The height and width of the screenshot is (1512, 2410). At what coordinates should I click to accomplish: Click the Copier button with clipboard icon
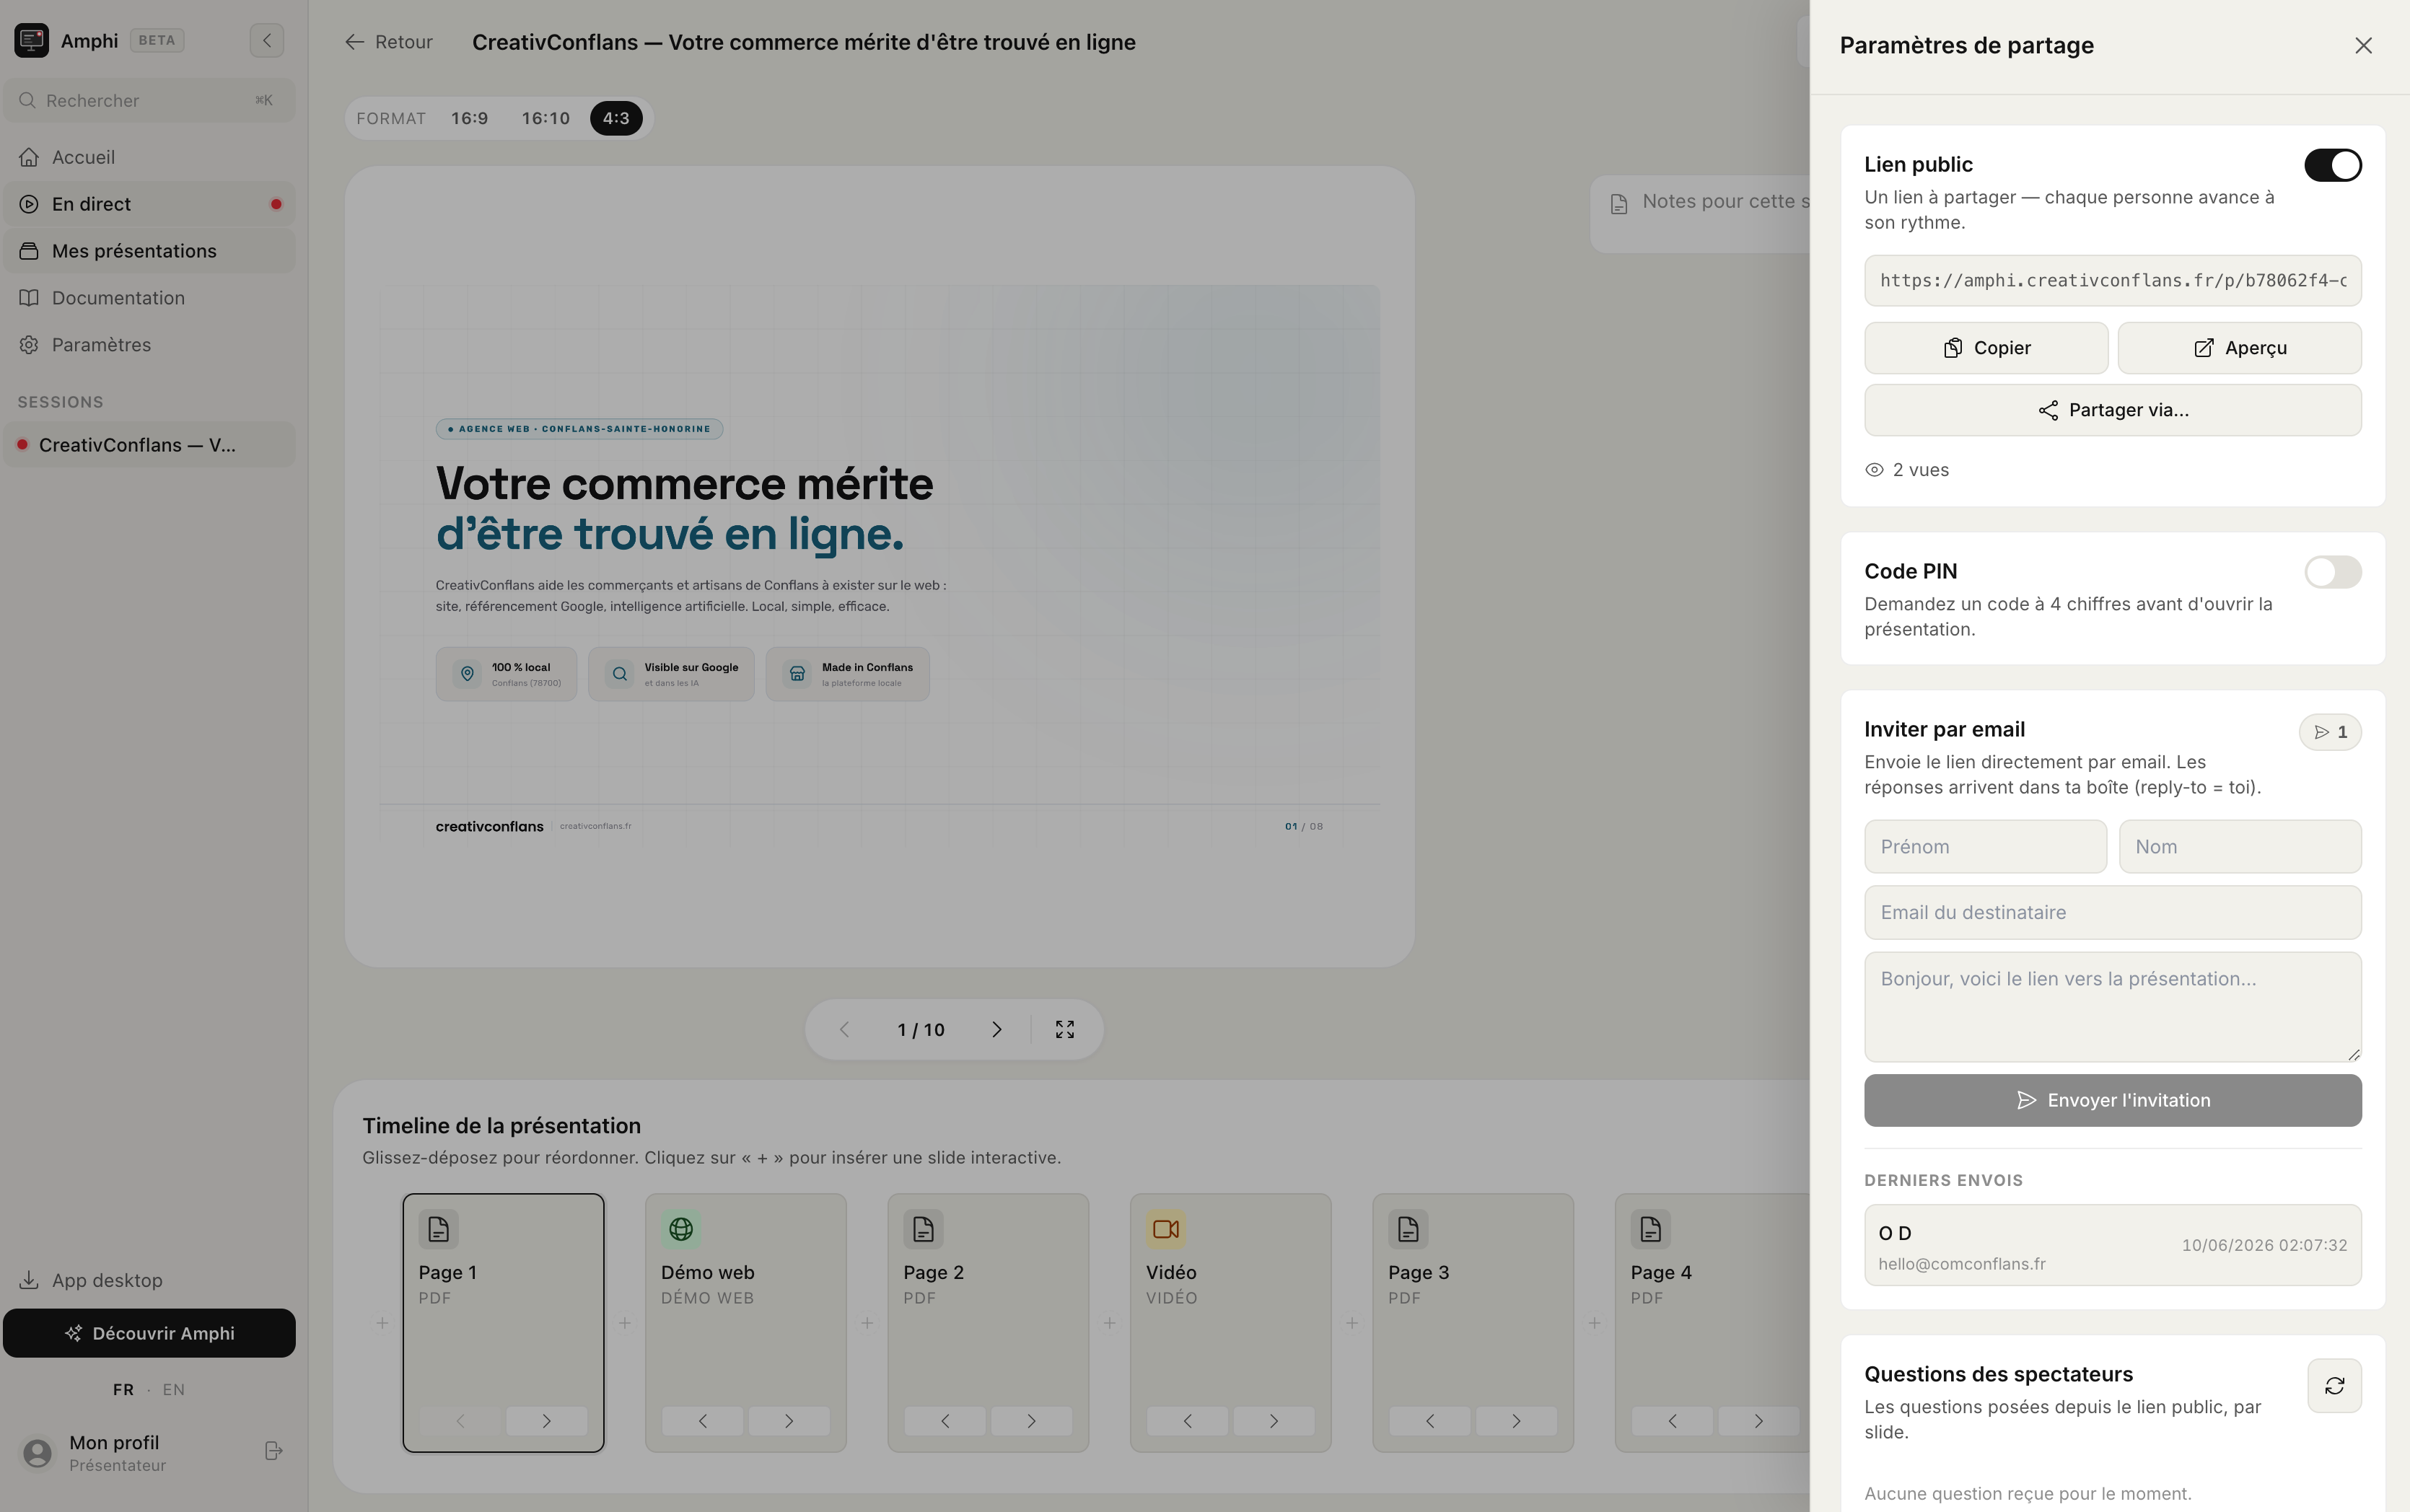pyautogui.click(x=1986, y=348)
